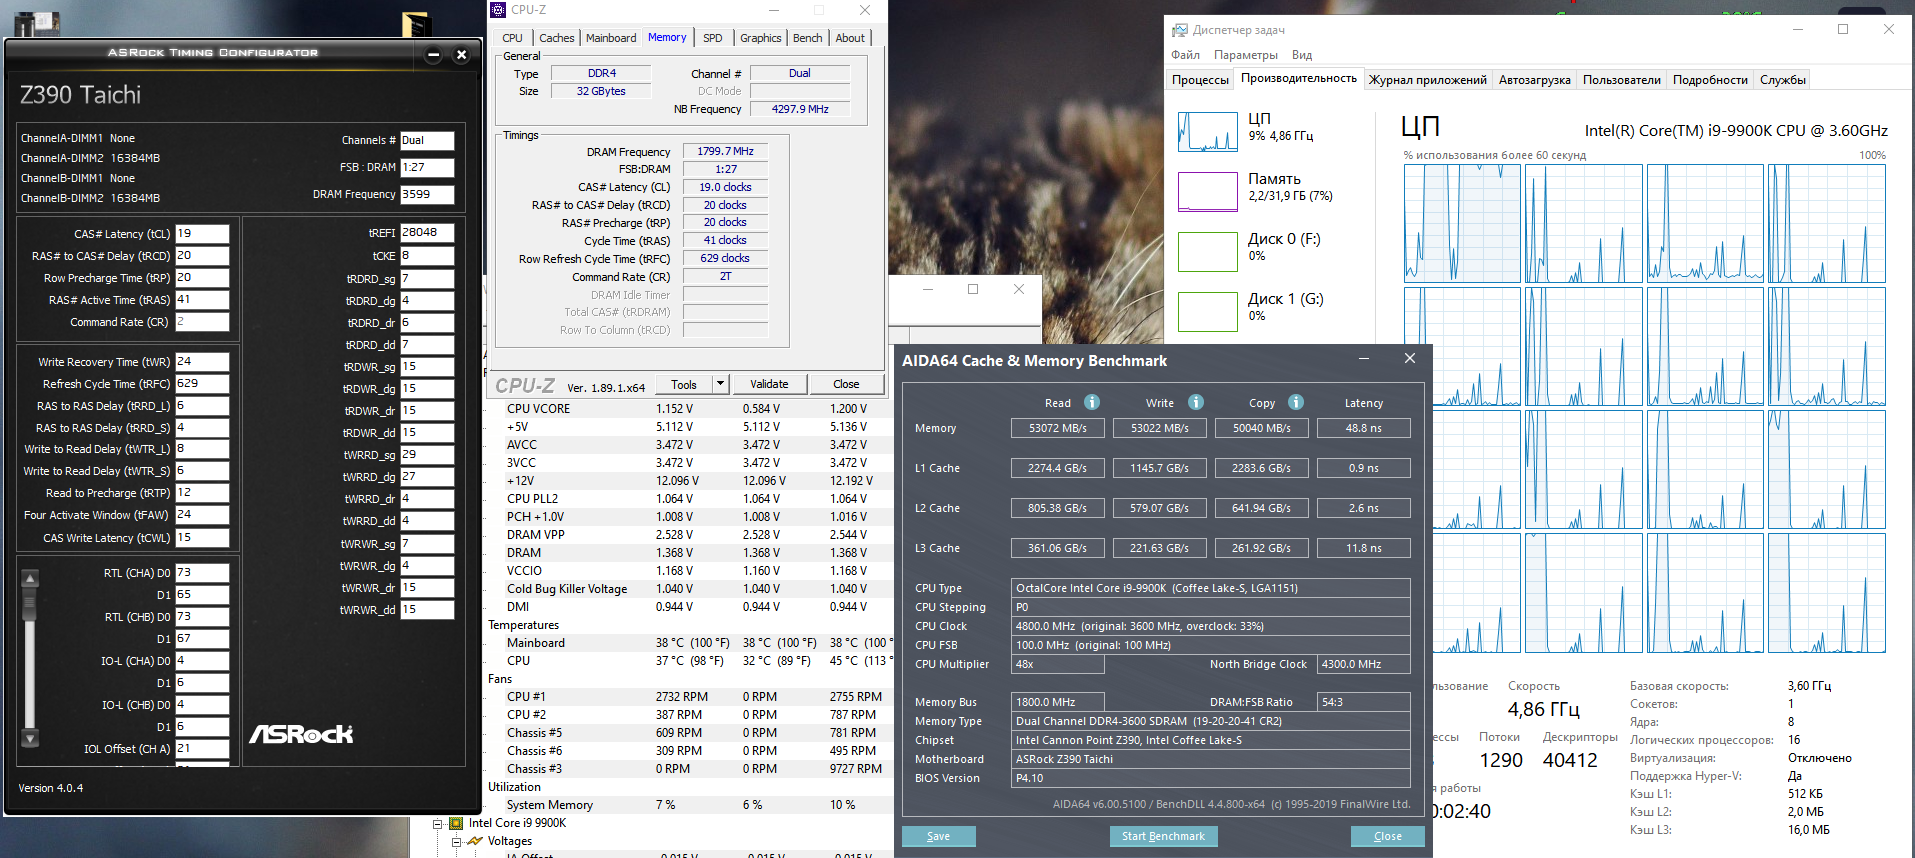The height and width of the screenshot is (858, 1915).
Task: Close the AIDA64 Cache & Memory Benchmark window
Action: (1410, 359)
